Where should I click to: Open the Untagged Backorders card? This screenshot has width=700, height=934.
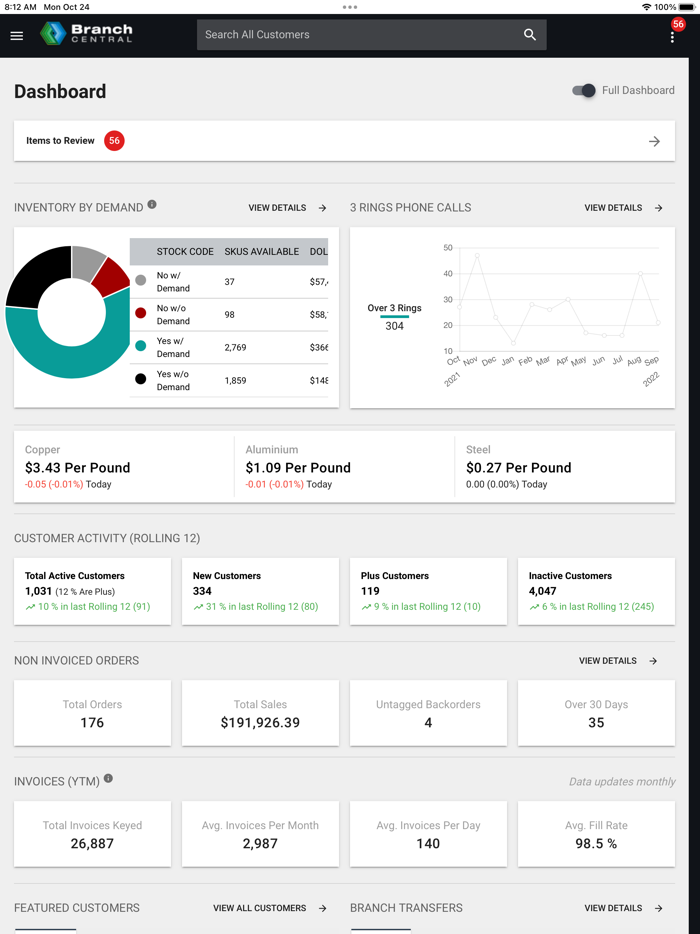coord(428,713)
